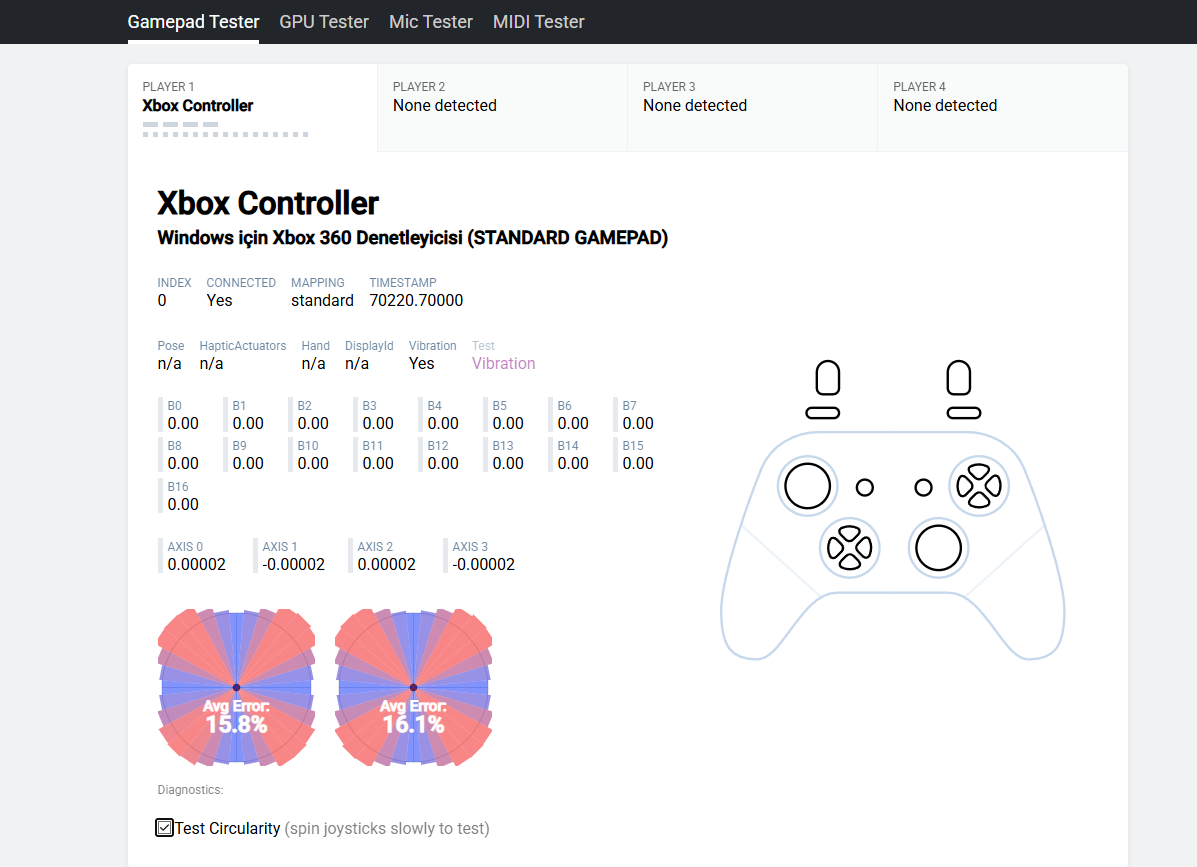This screenshot has width=1197, height=867.
Task: Click the right trigger on controller diagram
Action: (x=959, y=378)
